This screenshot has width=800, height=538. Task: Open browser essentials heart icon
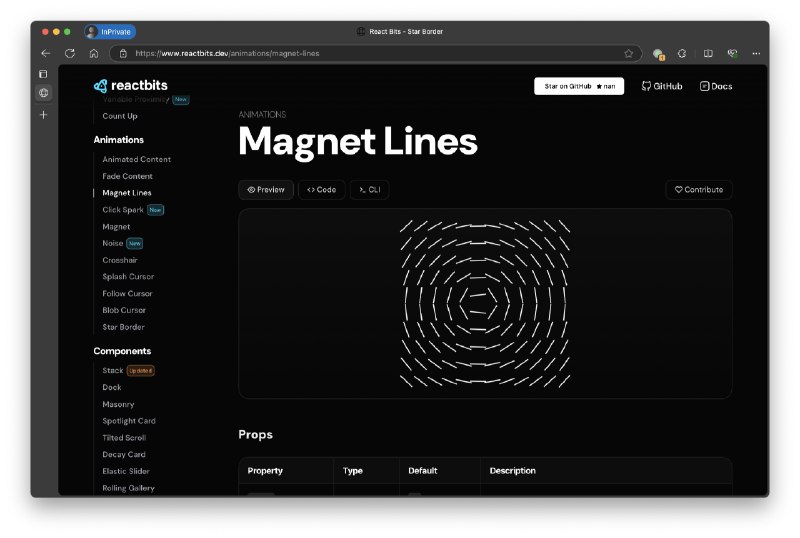[733, 53]
